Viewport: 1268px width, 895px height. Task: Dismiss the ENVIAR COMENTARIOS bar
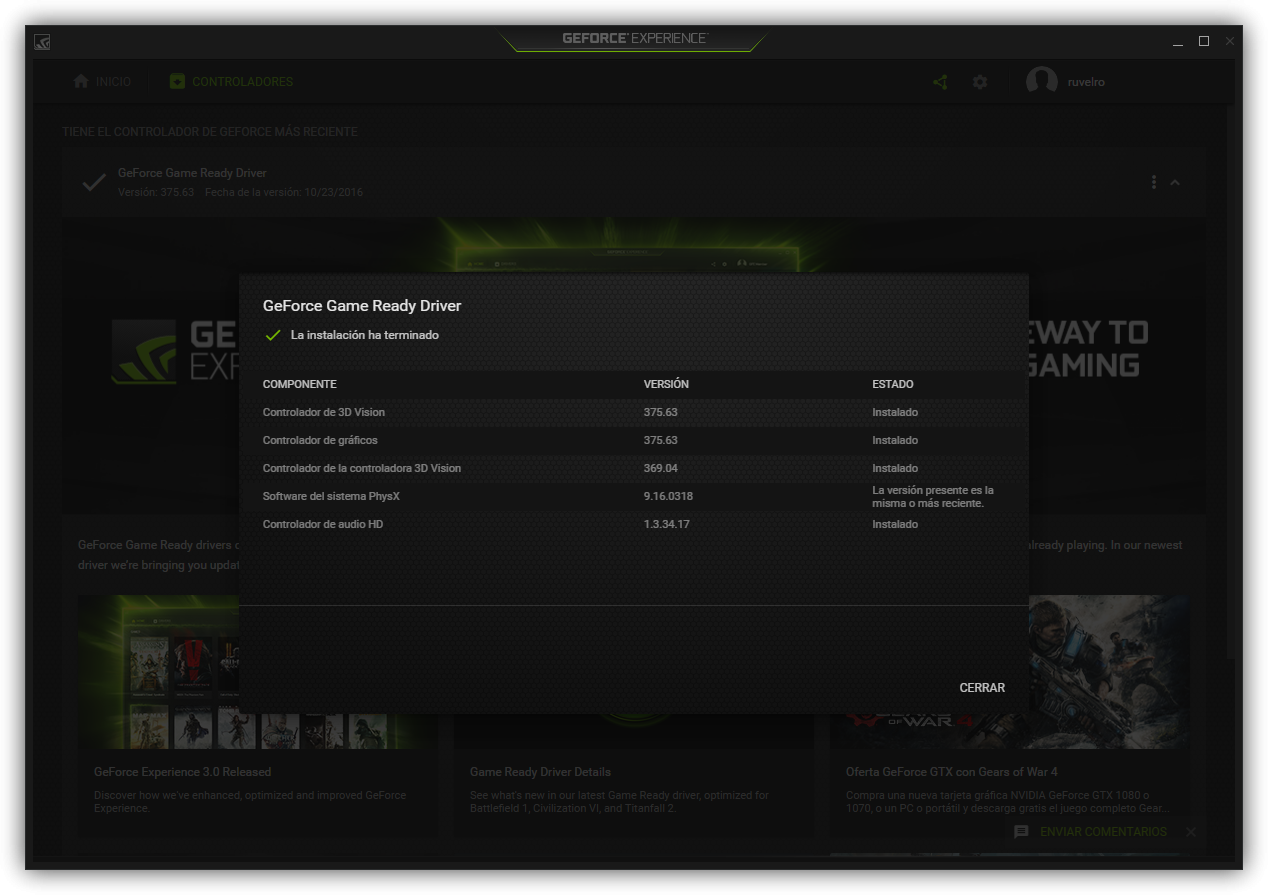tap(1190, 832)
